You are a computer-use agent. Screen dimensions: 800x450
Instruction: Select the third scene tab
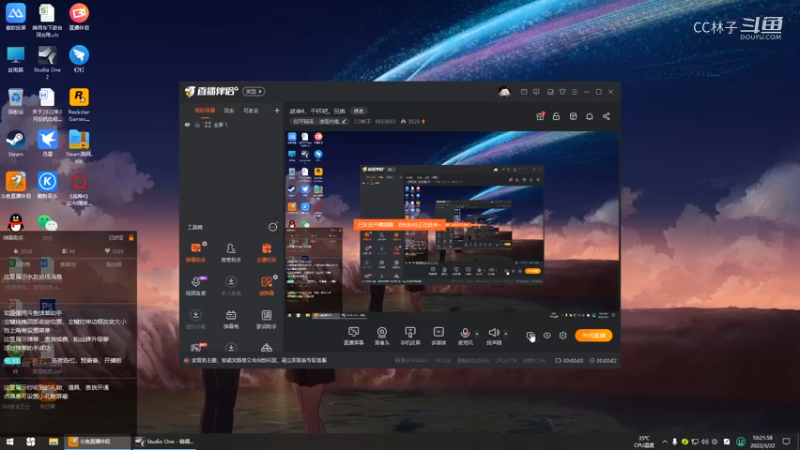[251, 111]
